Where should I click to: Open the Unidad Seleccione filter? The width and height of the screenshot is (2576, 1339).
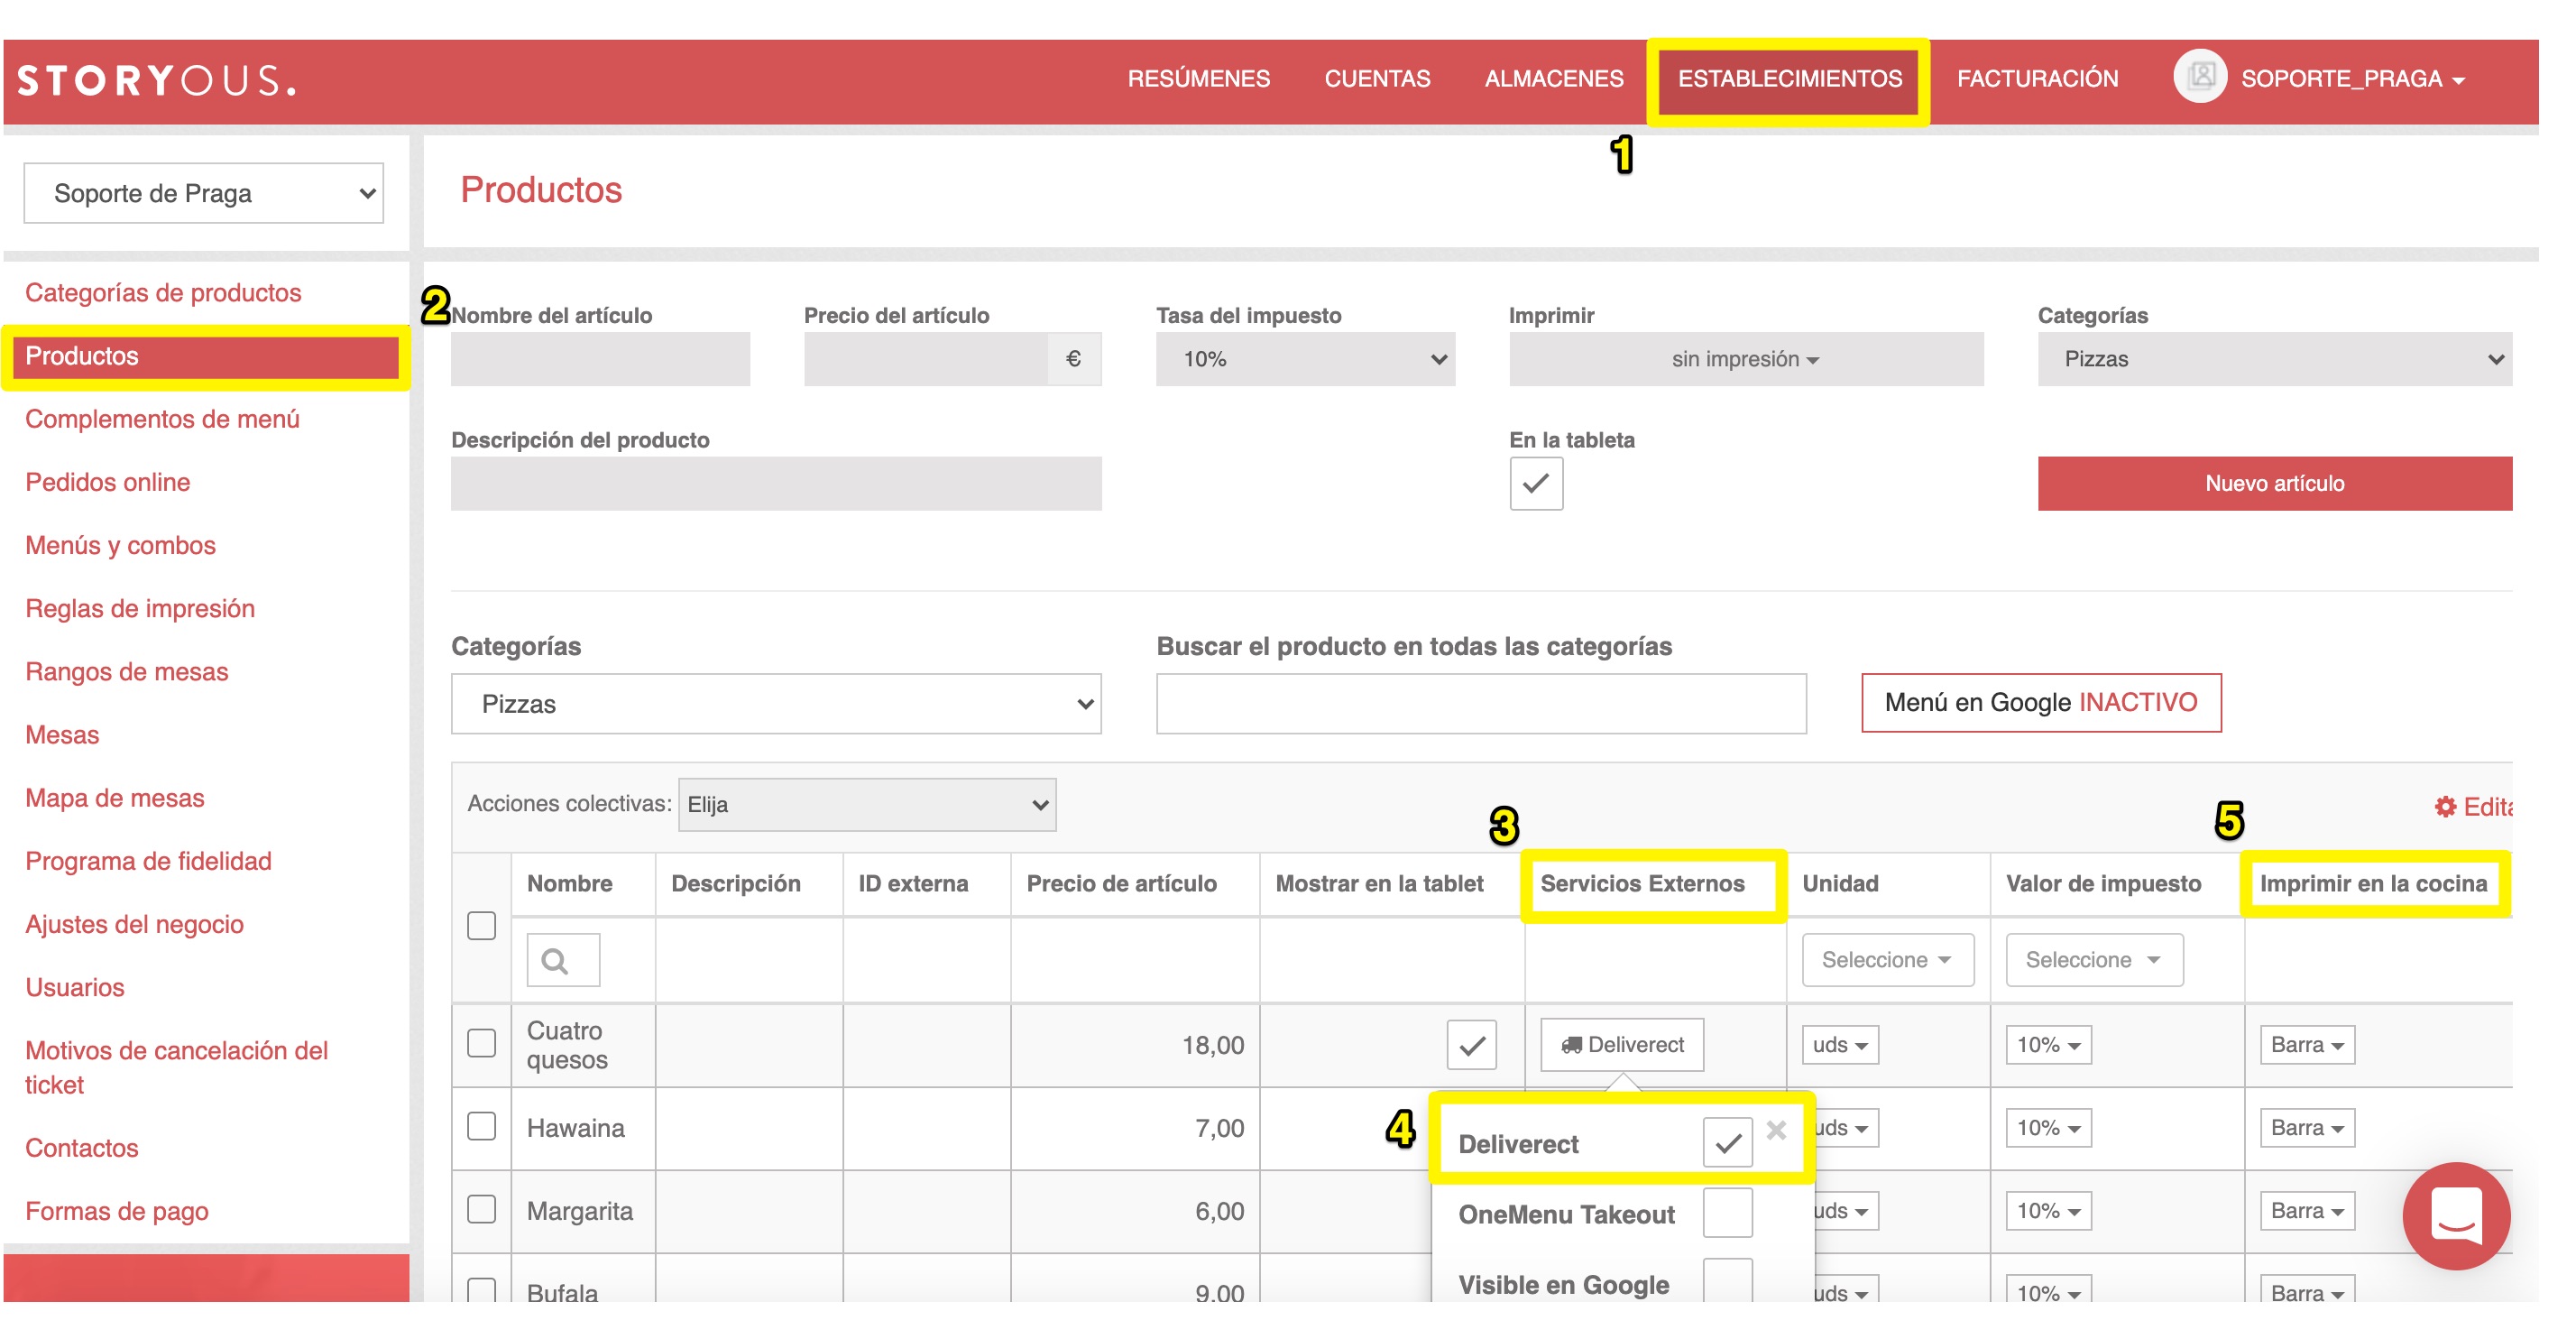coord(1888,960)
